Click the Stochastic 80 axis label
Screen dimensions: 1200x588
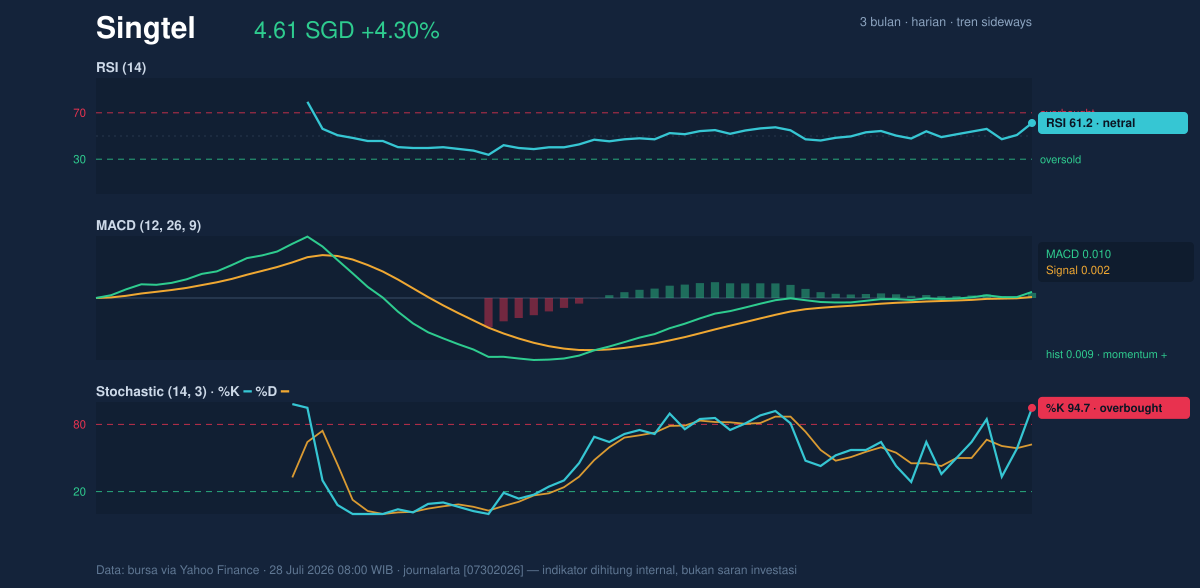pyautogui.click(x=80, y=425)
